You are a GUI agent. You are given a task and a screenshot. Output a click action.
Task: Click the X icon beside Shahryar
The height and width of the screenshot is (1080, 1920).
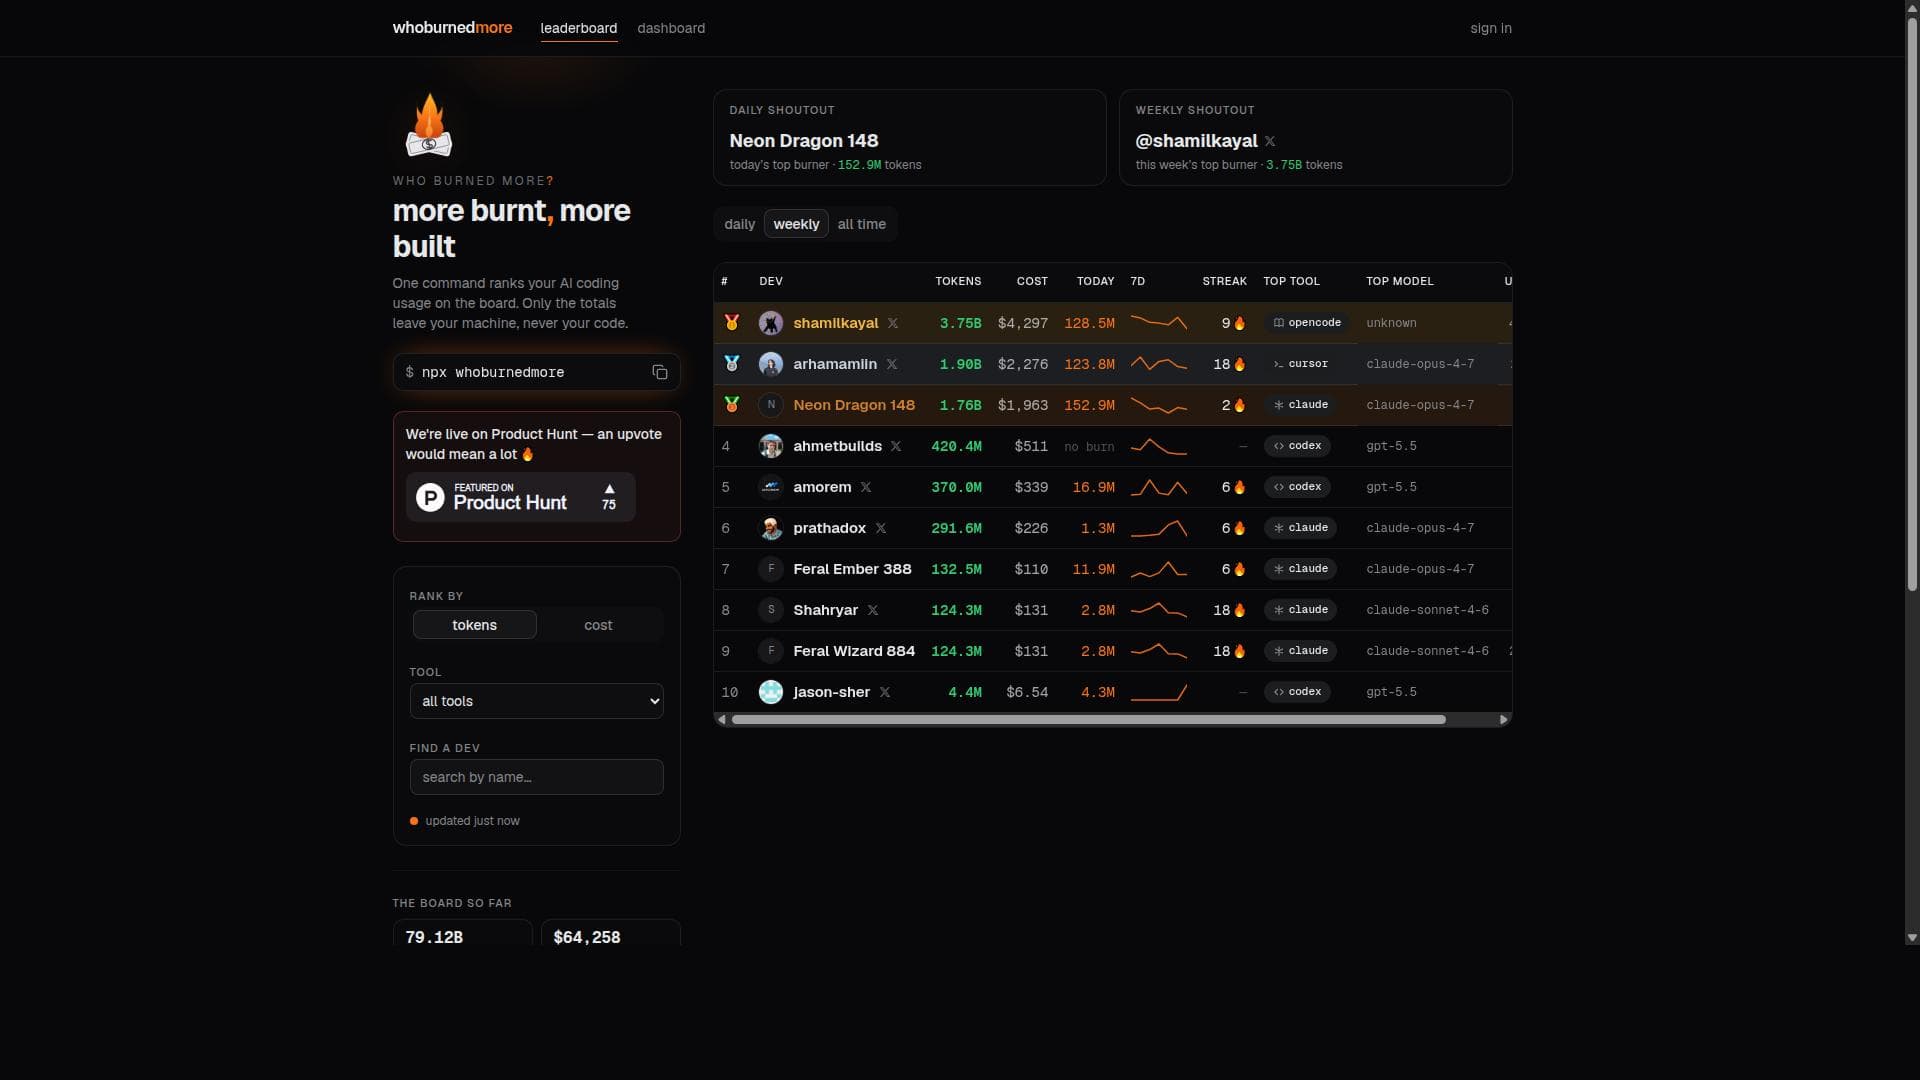pyautogui.click(x=873, y=610)
